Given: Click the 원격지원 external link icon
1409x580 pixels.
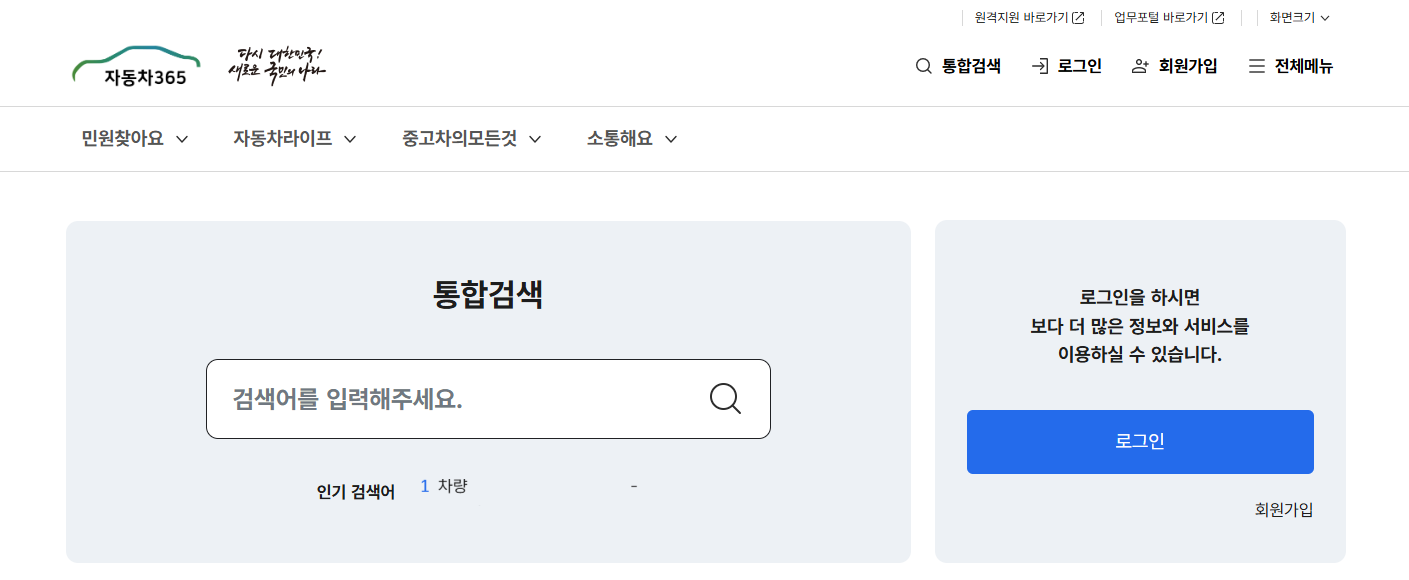Looking at the screenshot, I should [x=1079, y=16].
